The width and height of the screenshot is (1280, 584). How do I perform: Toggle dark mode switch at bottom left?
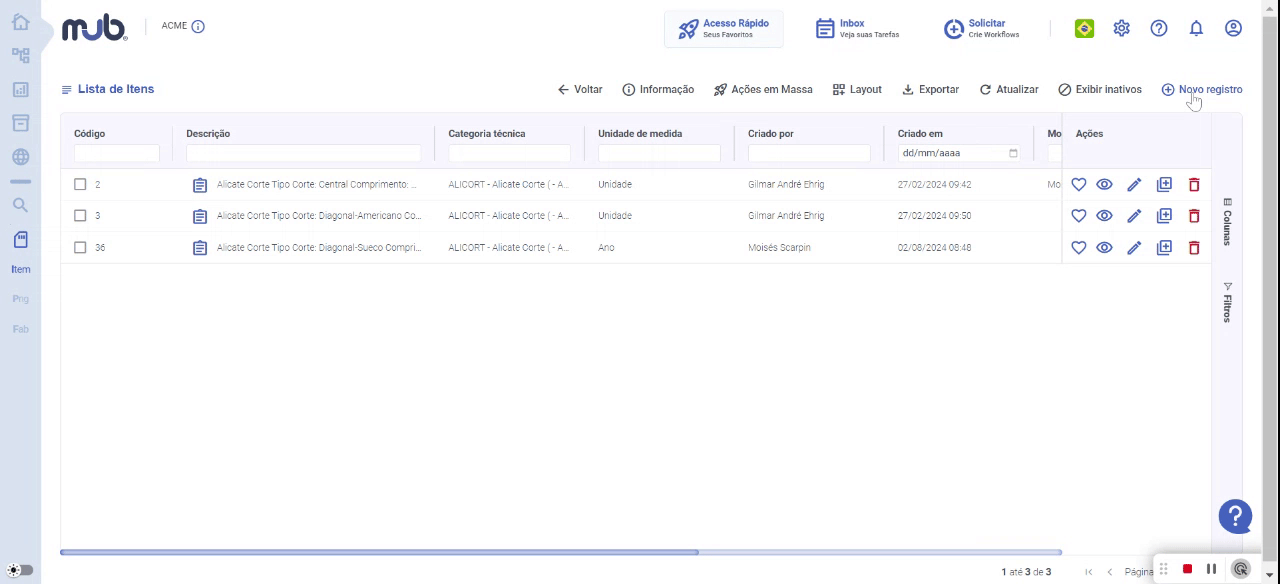[20, 570]
